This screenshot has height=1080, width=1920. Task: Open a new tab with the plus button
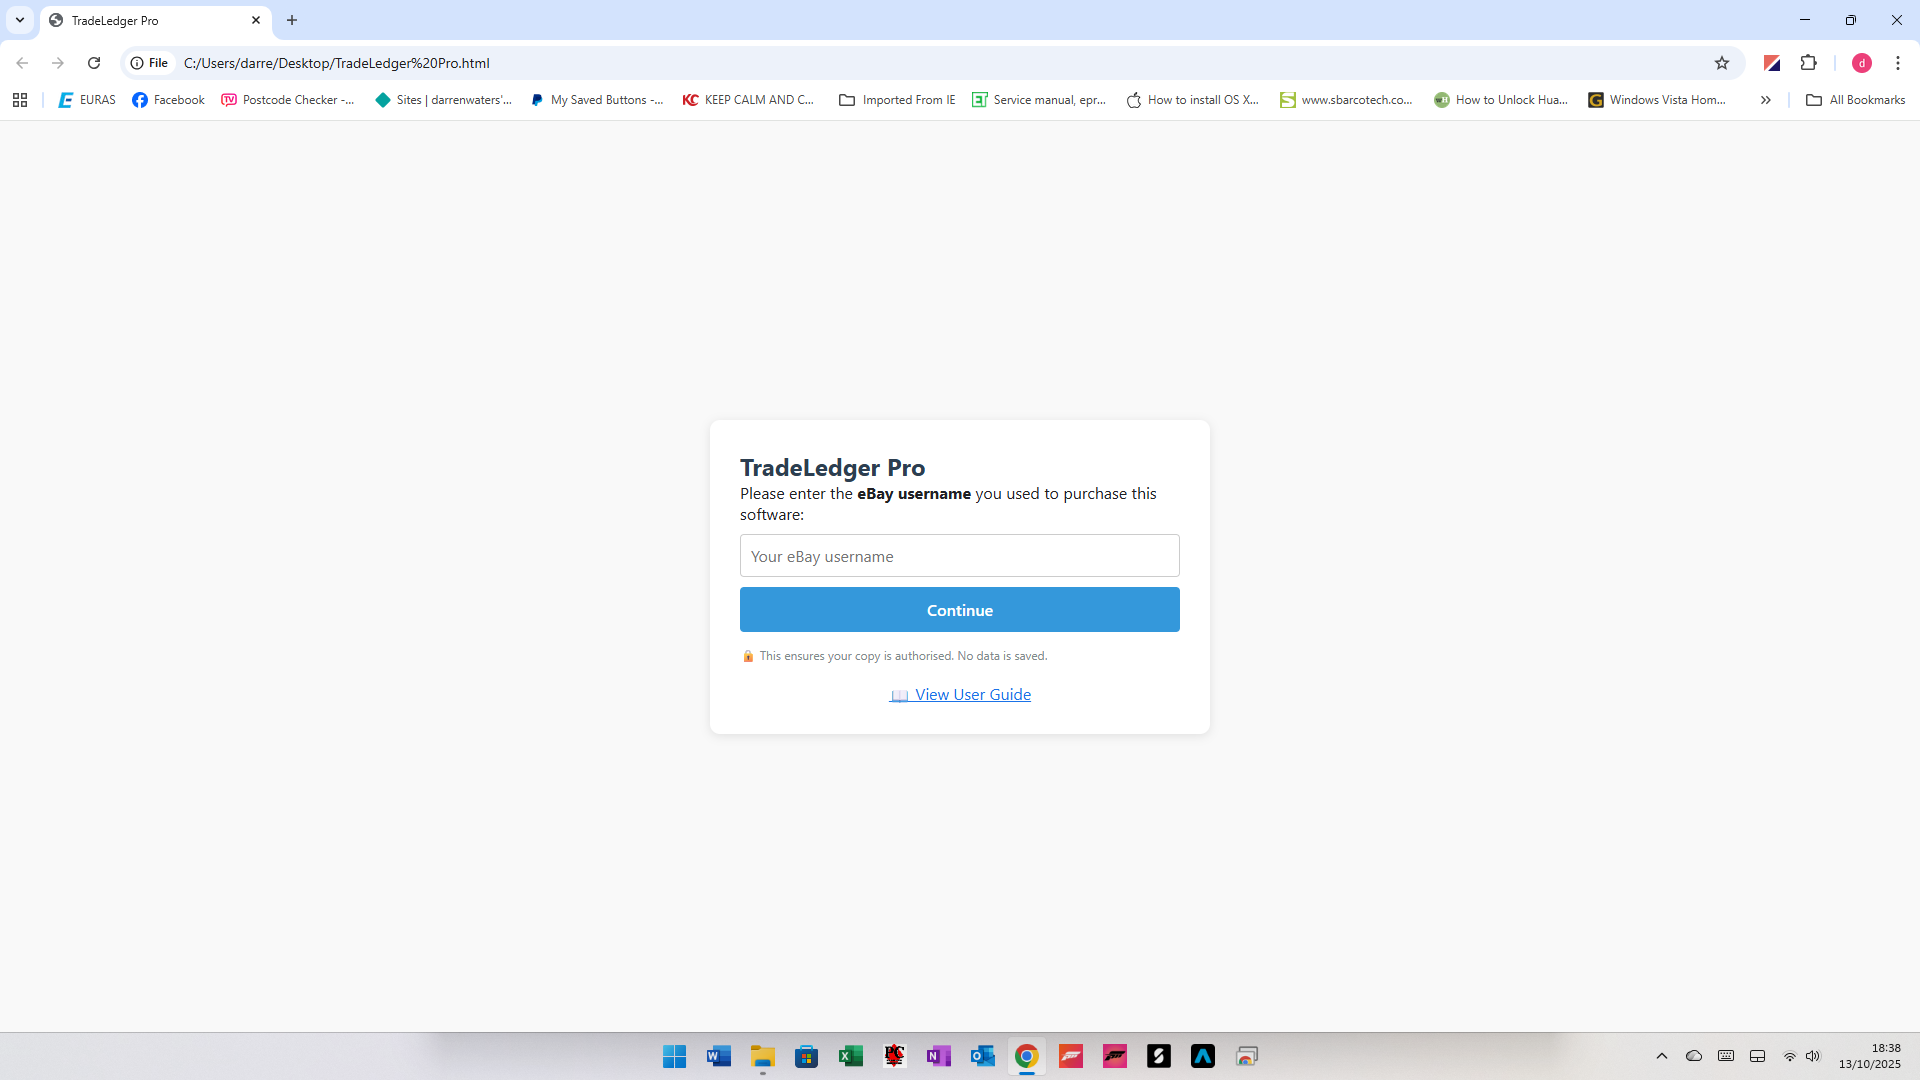[292, 20]
